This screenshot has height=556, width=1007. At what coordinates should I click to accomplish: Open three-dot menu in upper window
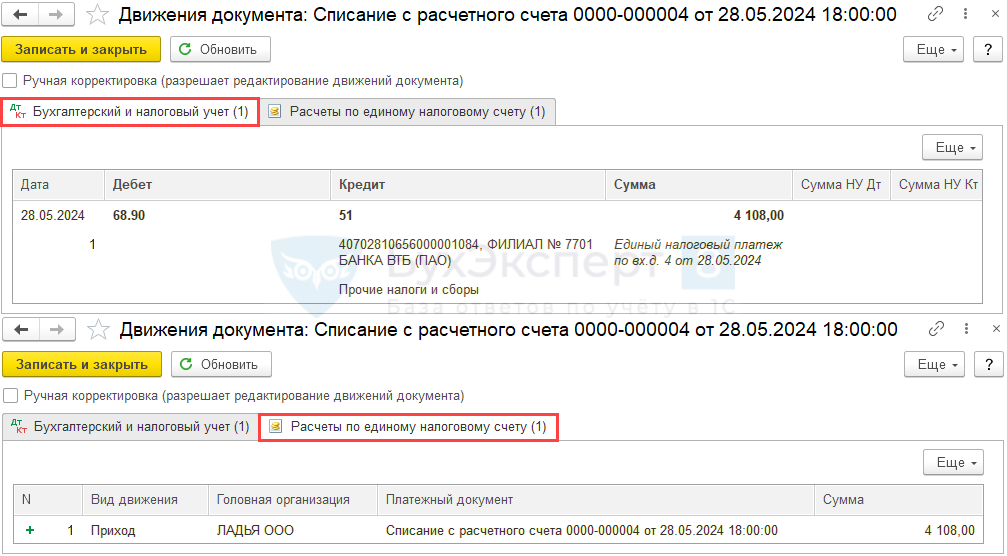tap(965, 13)
